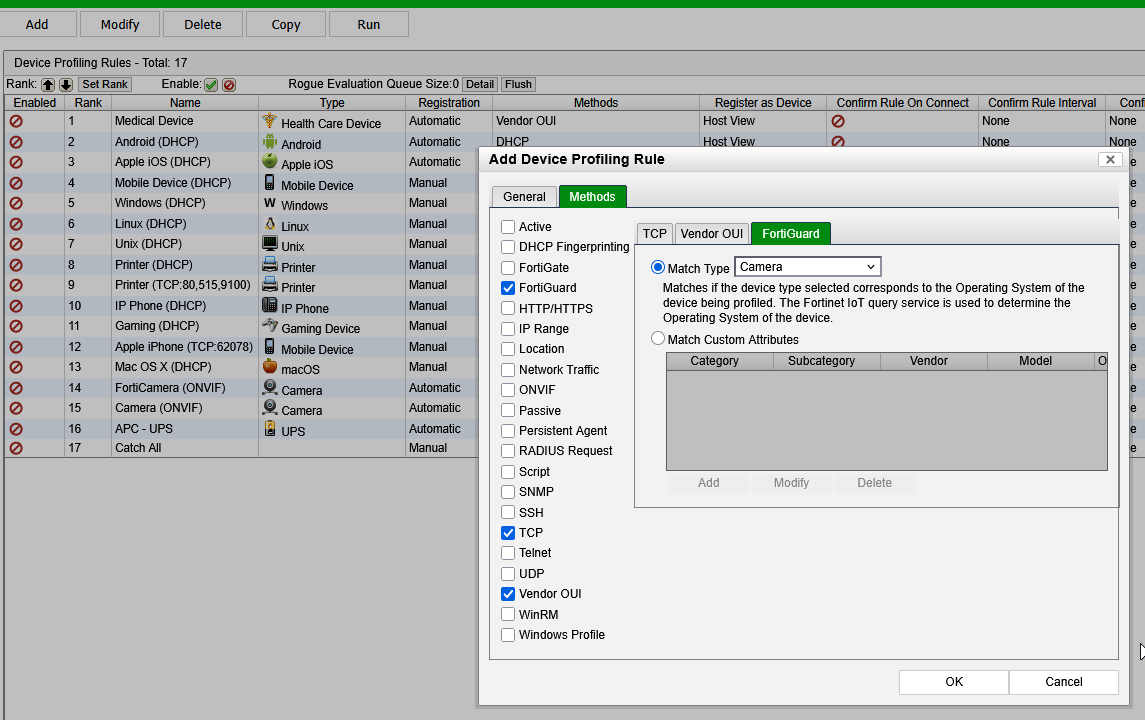This screenshot has height=720, width=1145.
Task: Click the Health Care Device type icon
Action: [269, 120]
